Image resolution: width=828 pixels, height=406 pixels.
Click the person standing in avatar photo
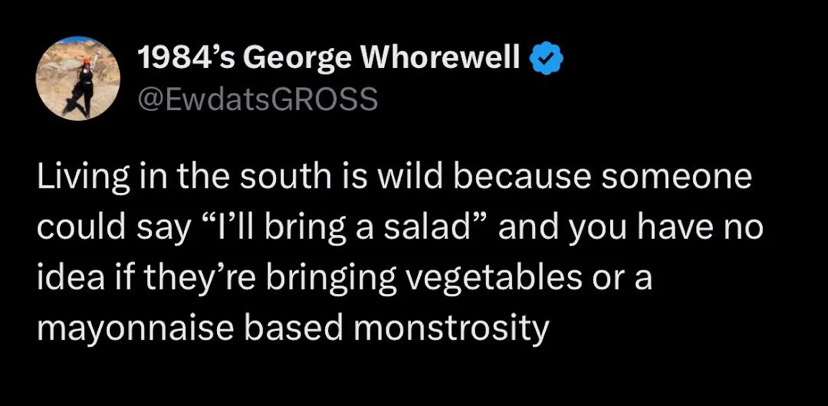coord(80,87)
